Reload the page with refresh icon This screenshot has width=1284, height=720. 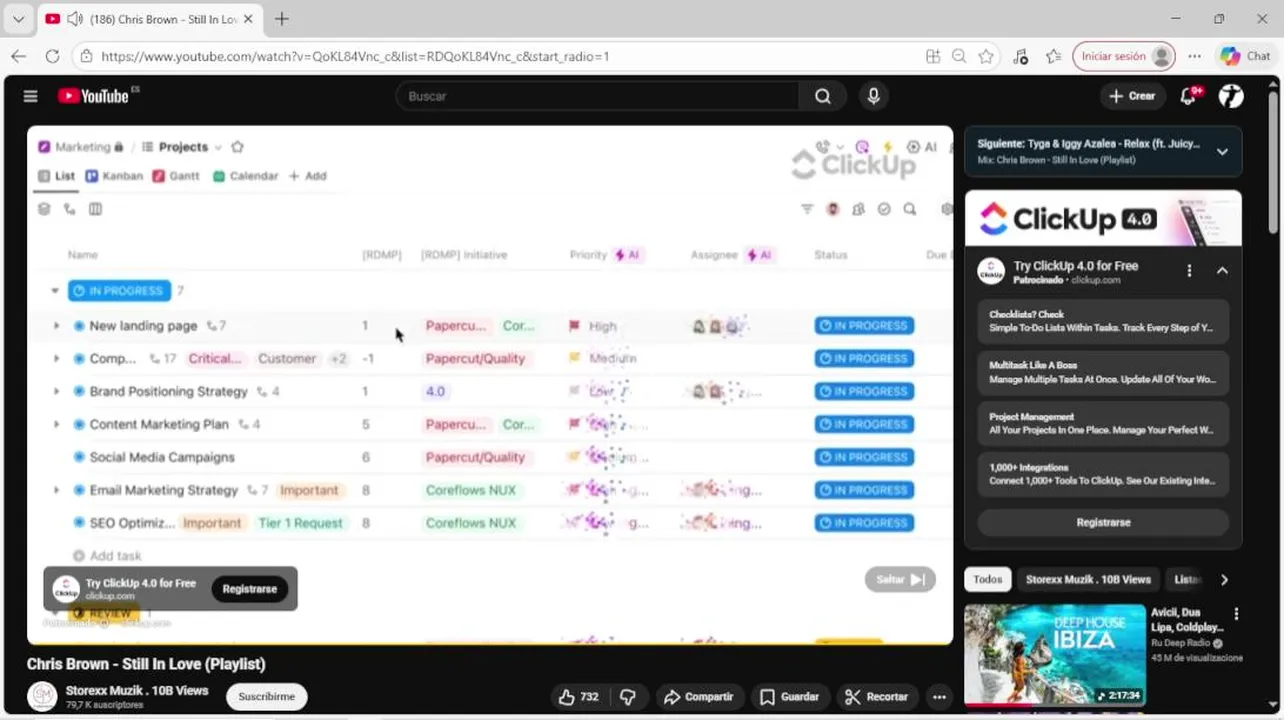point(52,56)
